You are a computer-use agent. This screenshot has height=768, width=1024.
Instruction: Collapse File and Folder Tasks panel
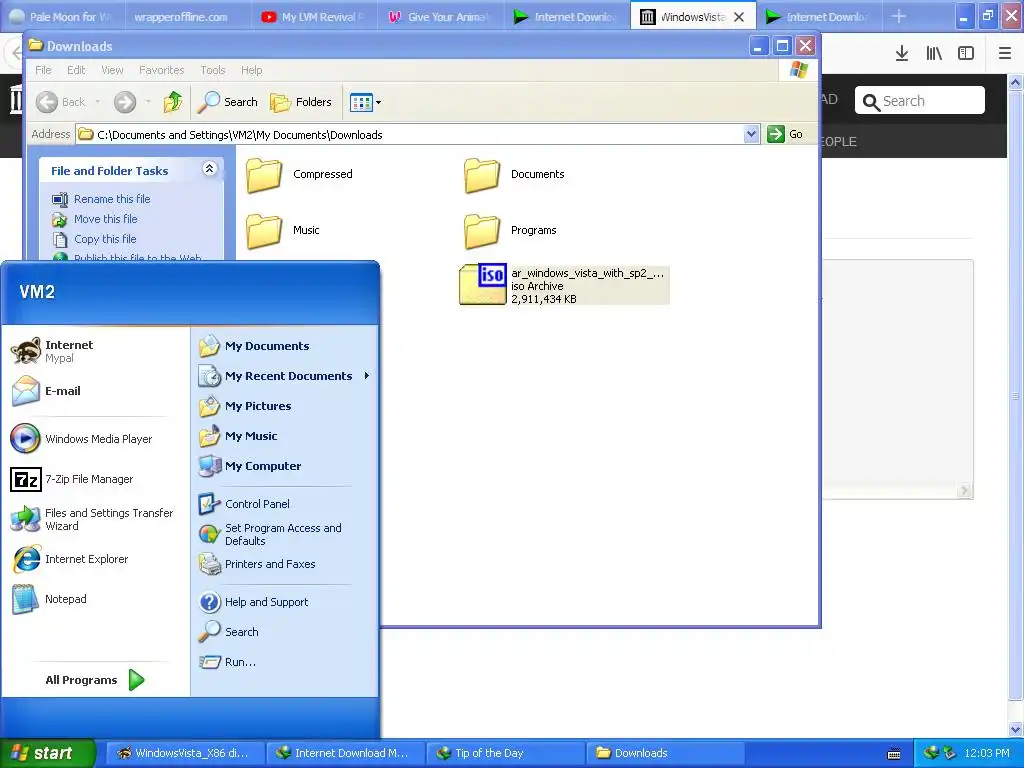[x=210, y=169]
